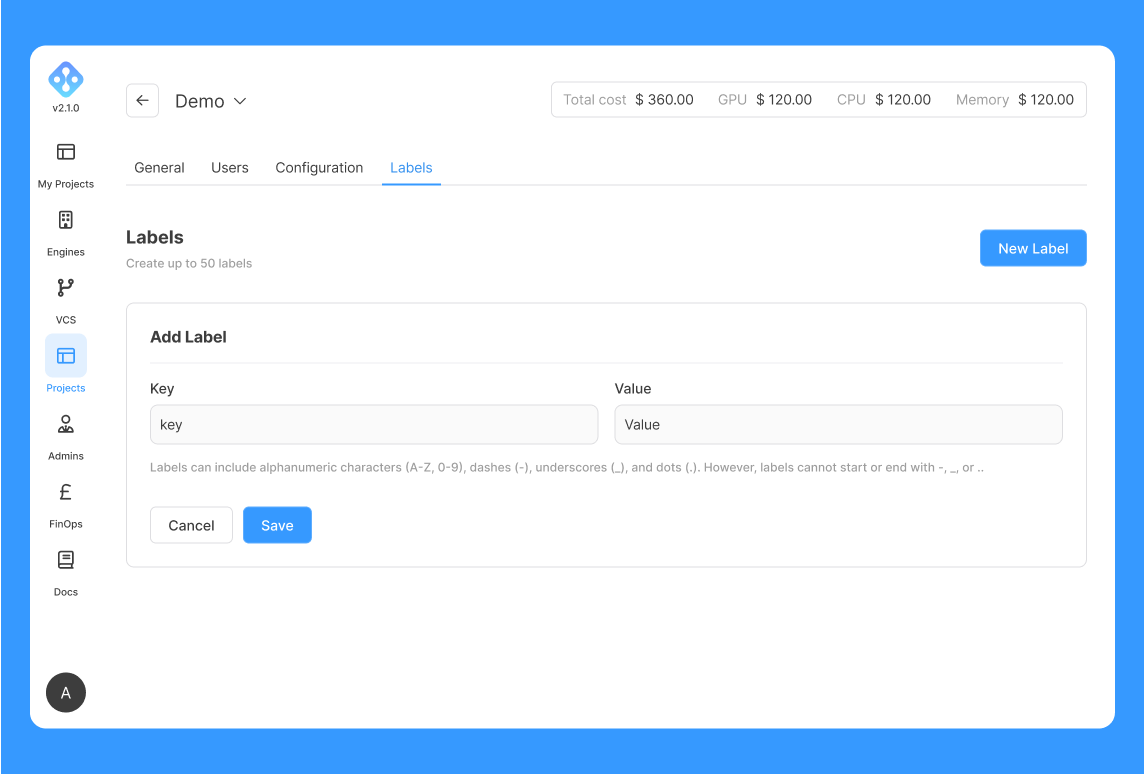1144x774 pixels.
Task: Click the GPU $ 120.00 cost
Action: (x=765, y=100)
